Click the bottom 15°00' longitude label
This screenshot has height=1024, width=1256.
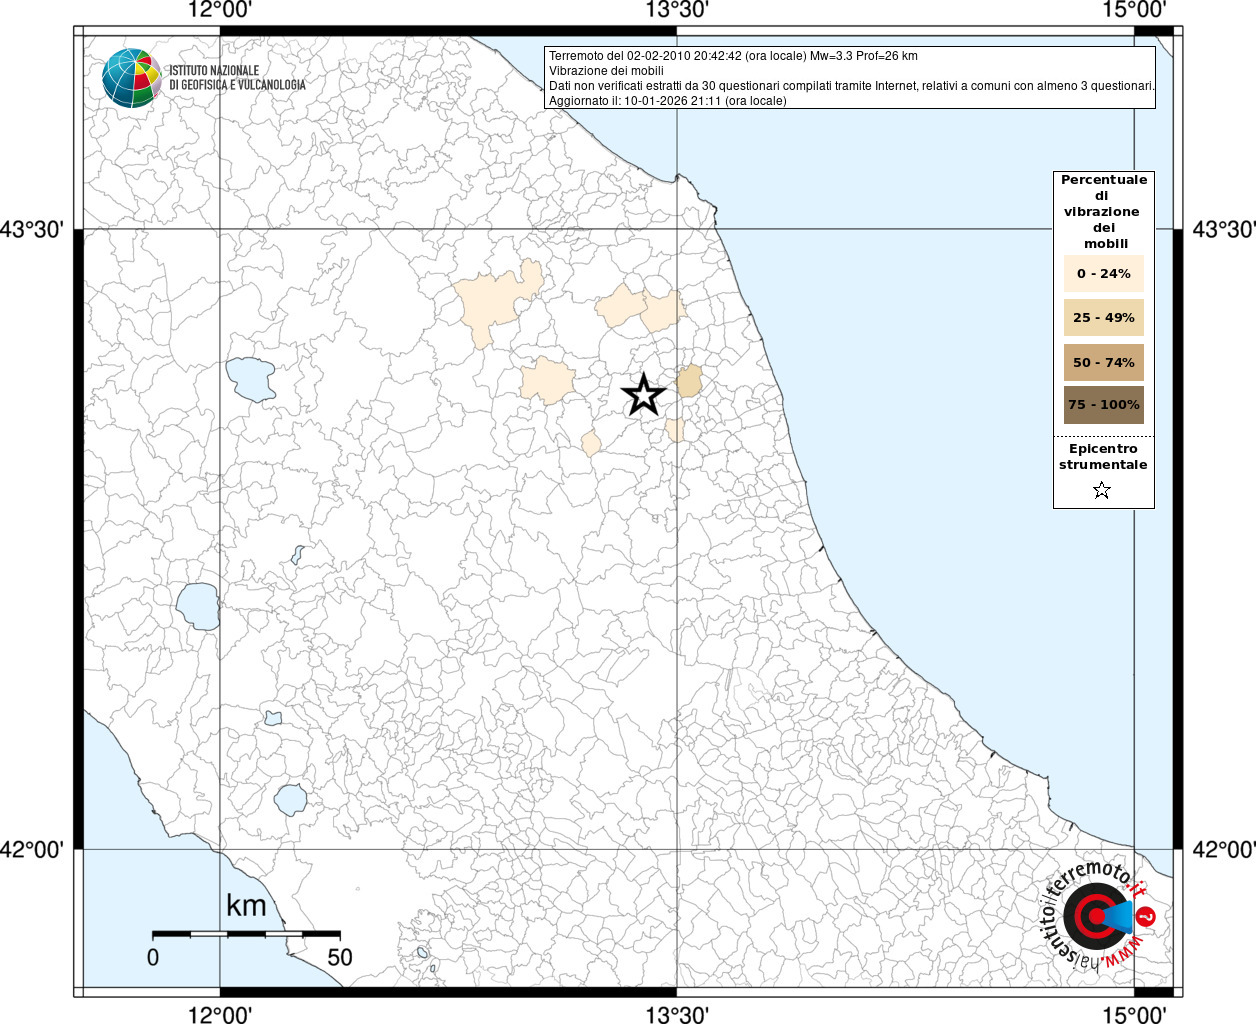pyautogui.click(x=1134, y=1014)
